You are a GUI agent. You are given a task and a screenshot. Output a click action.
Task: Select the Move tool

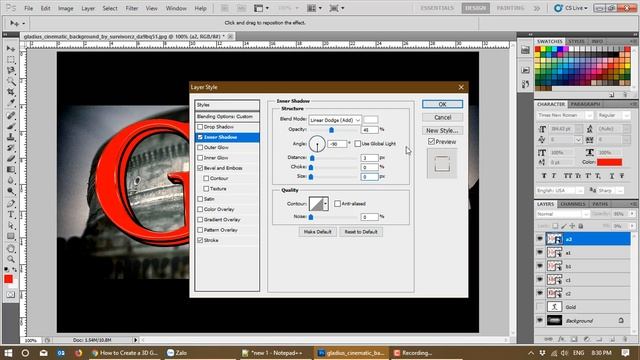pos(11,49)
